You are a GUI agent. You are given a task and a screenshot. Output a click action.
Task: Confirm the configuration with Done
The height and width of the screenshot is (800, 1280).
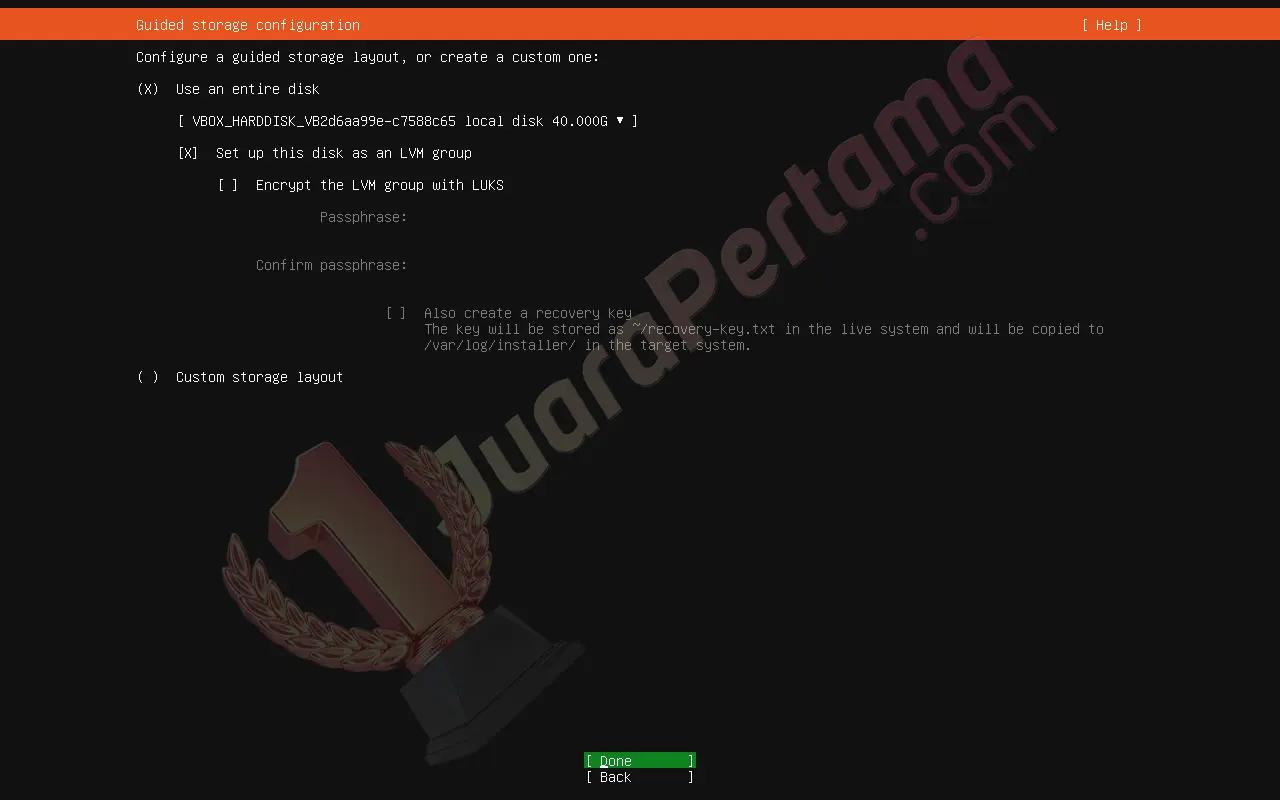[639, 760]
